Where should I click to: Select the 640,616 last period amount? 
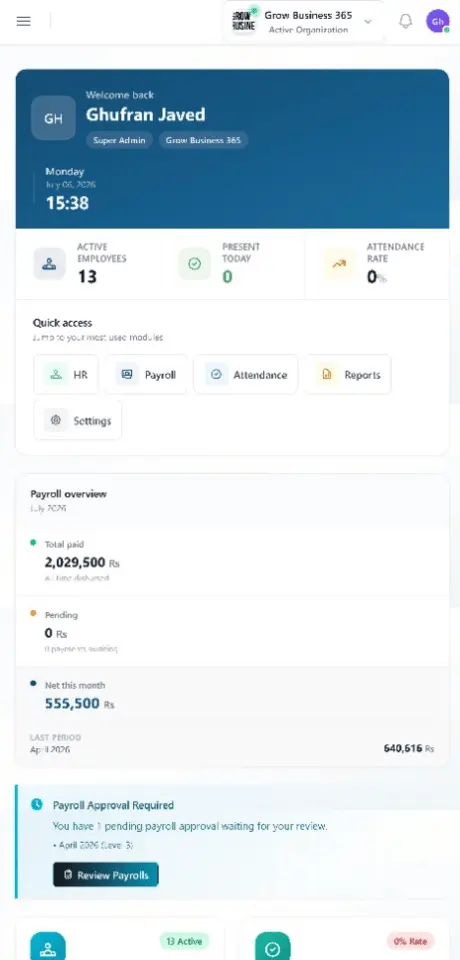click(403, 748)
